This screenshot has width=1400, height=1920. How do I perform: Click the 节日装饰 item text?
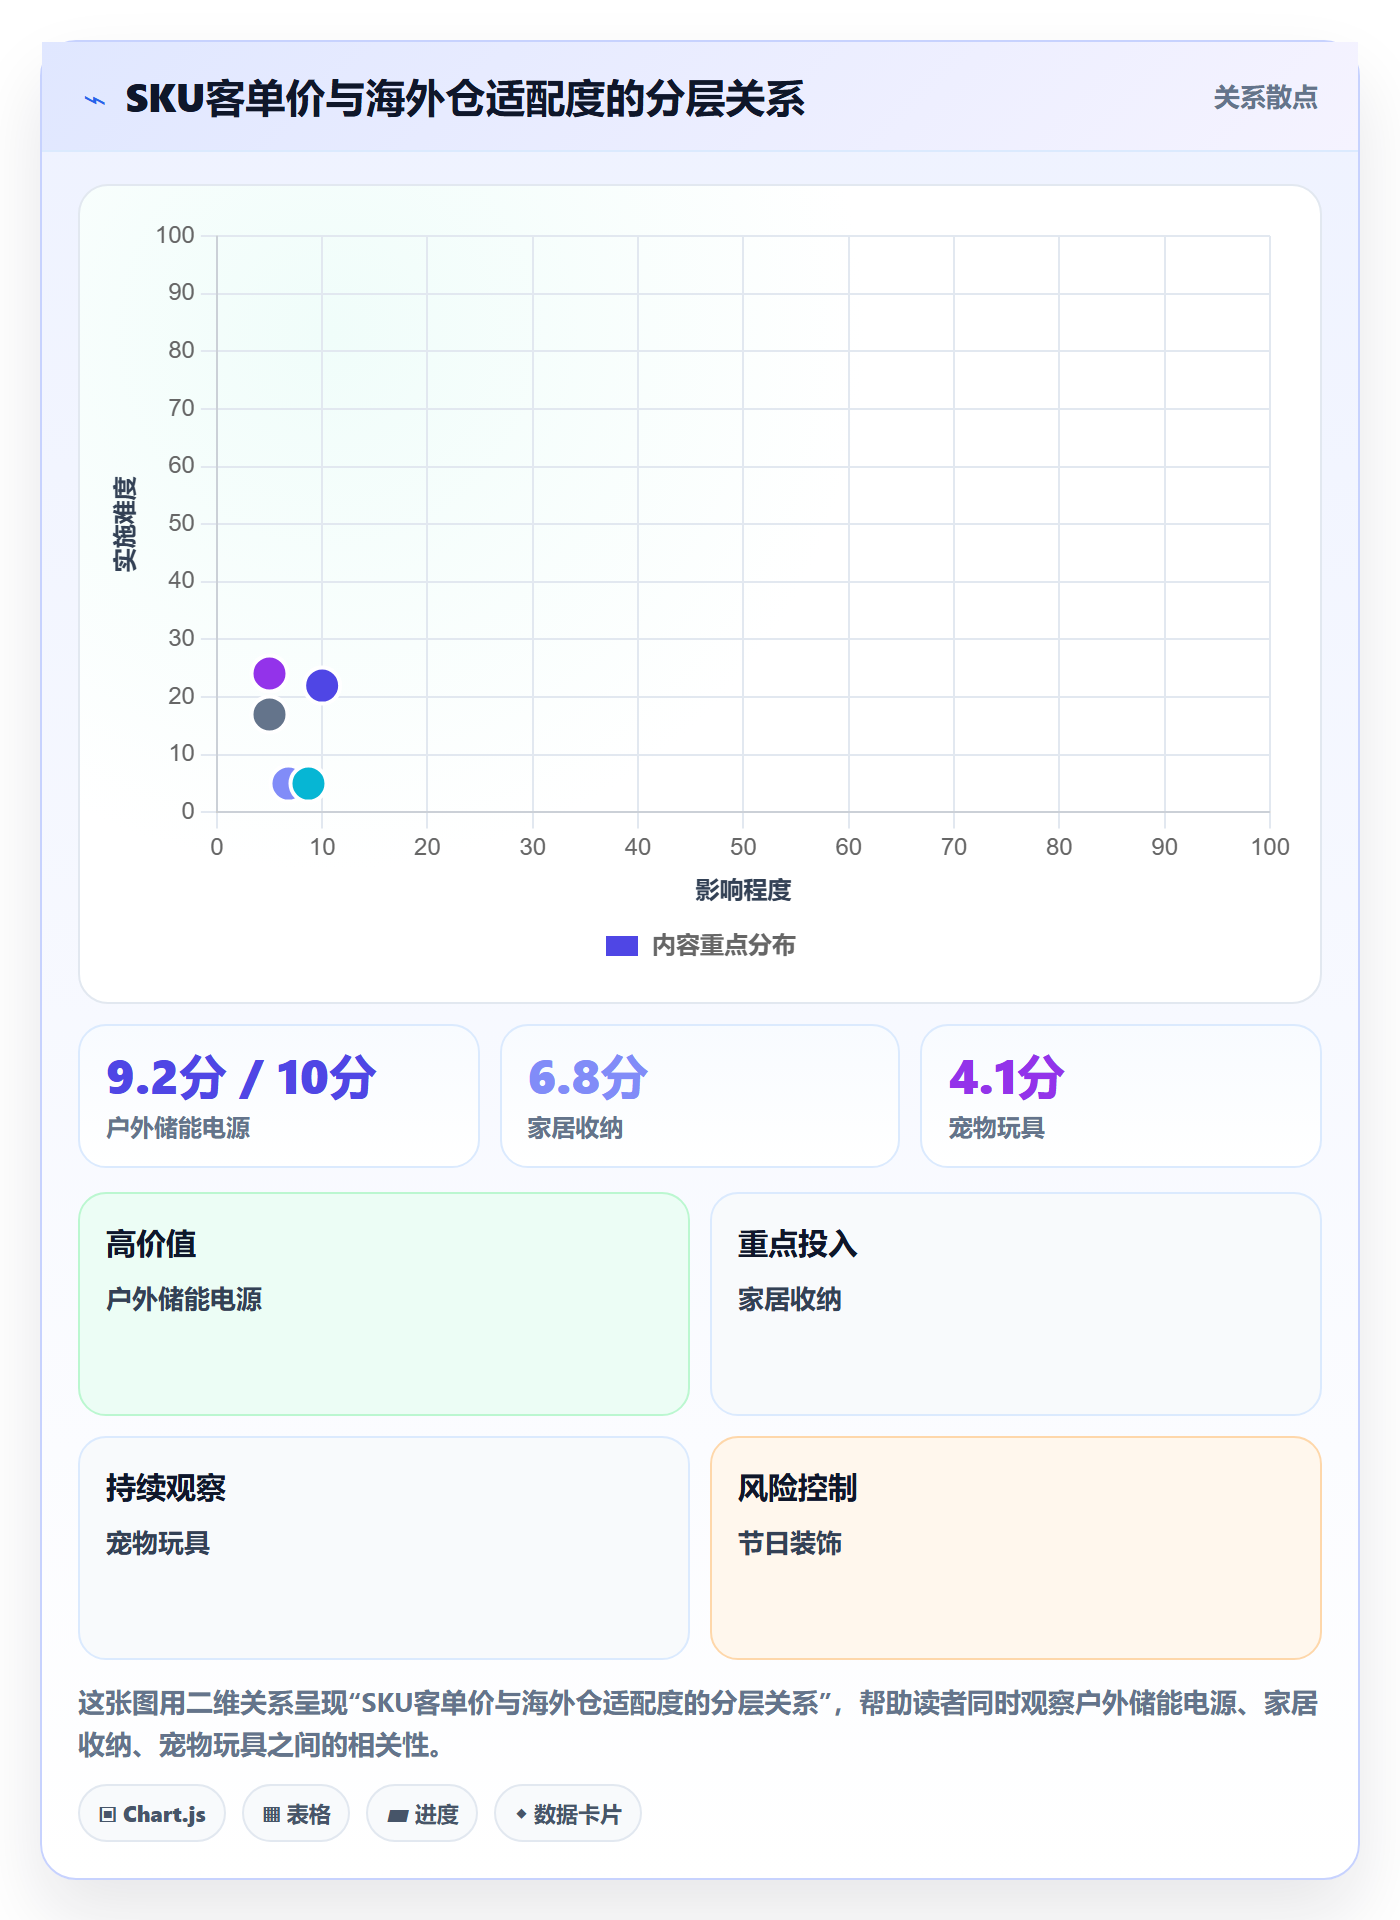[x=790, y=1543]
